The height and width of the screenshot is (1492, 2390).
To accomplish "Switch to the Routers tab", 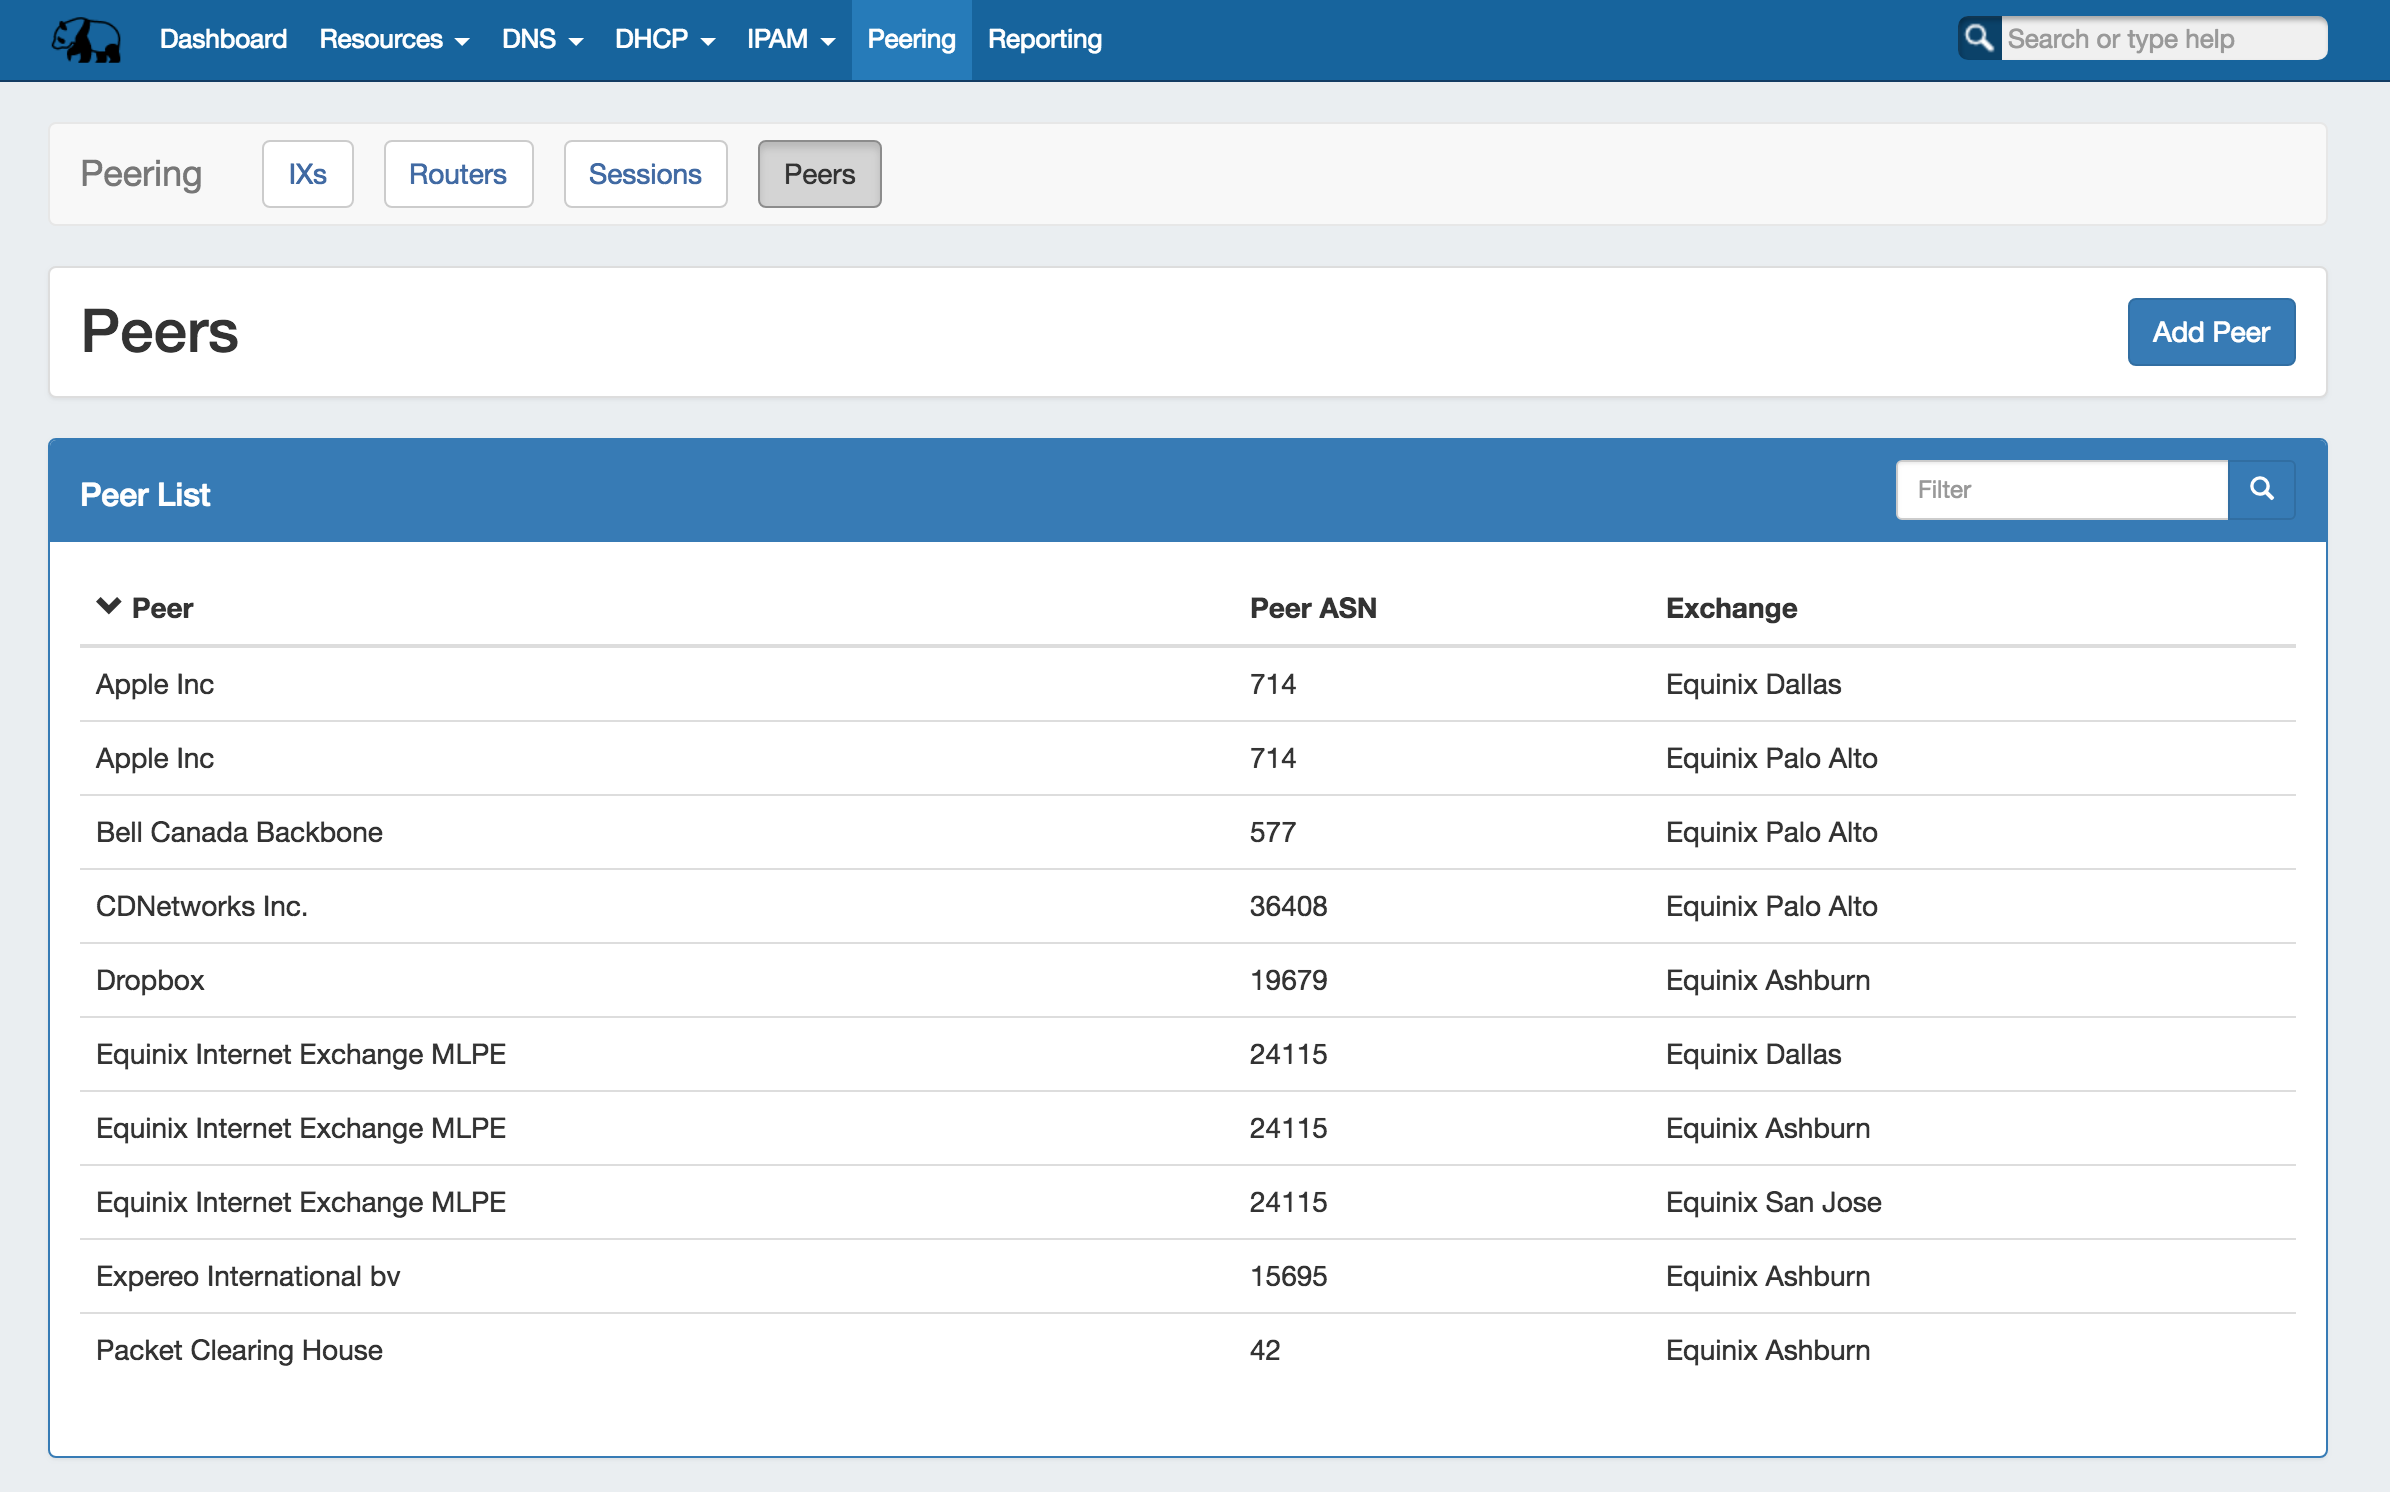I will click(458, 174).
